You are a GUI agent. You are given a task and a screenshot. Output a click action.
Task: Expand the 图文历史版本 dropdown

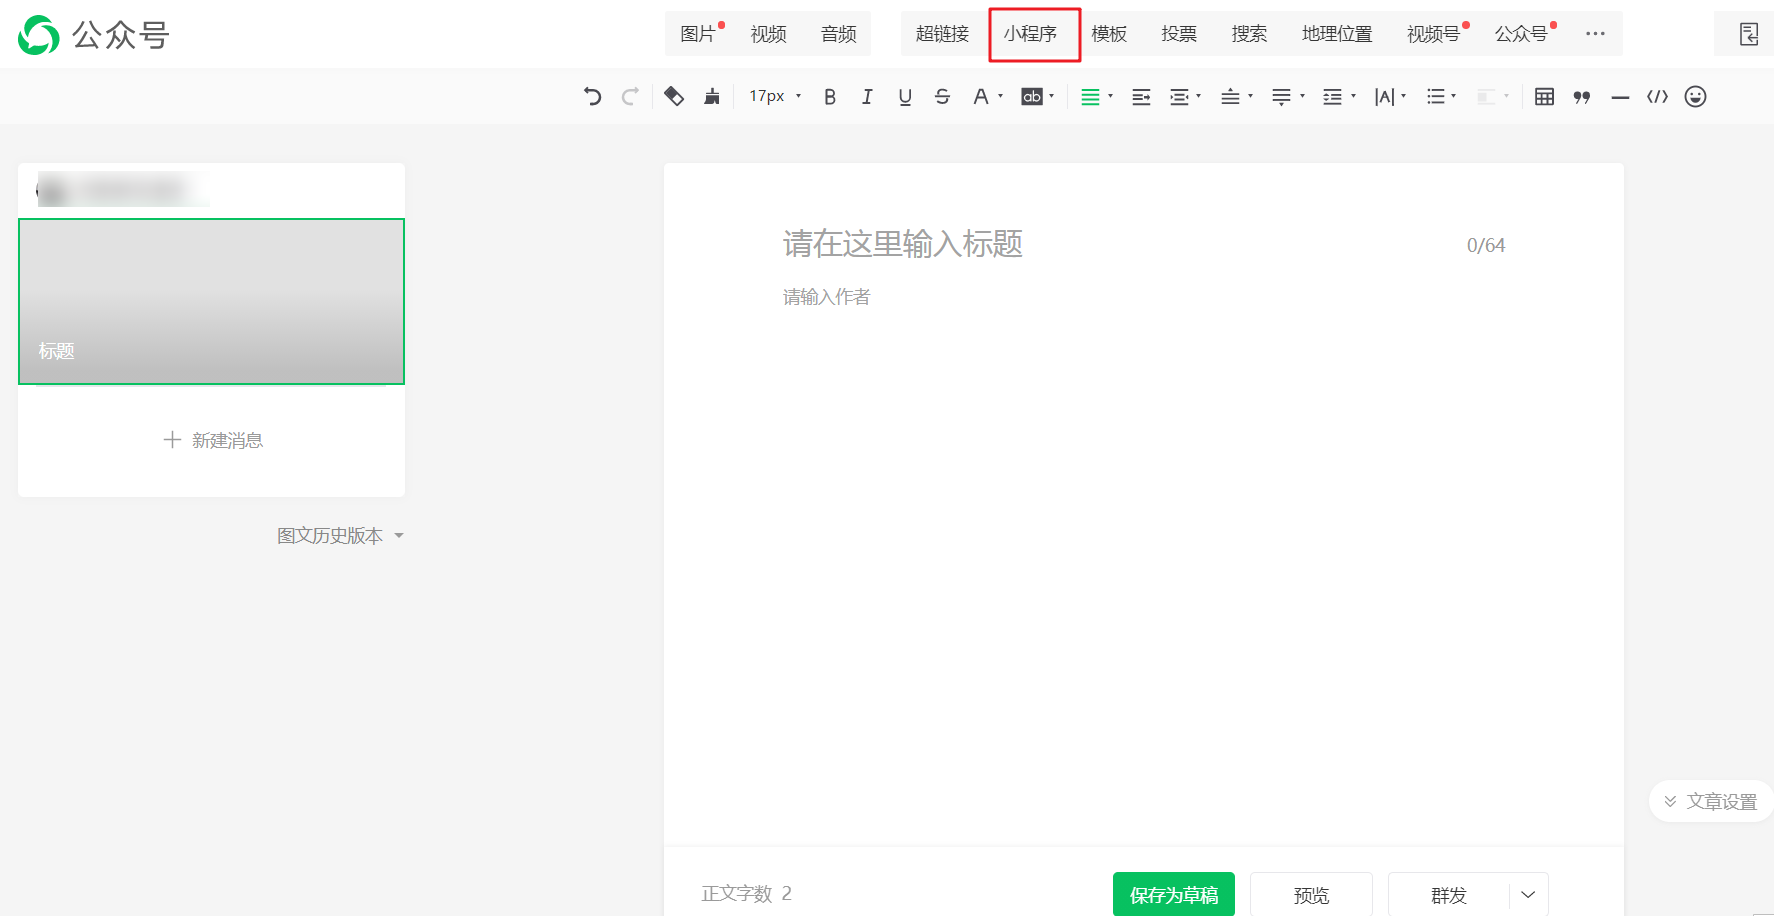(340, 536)
